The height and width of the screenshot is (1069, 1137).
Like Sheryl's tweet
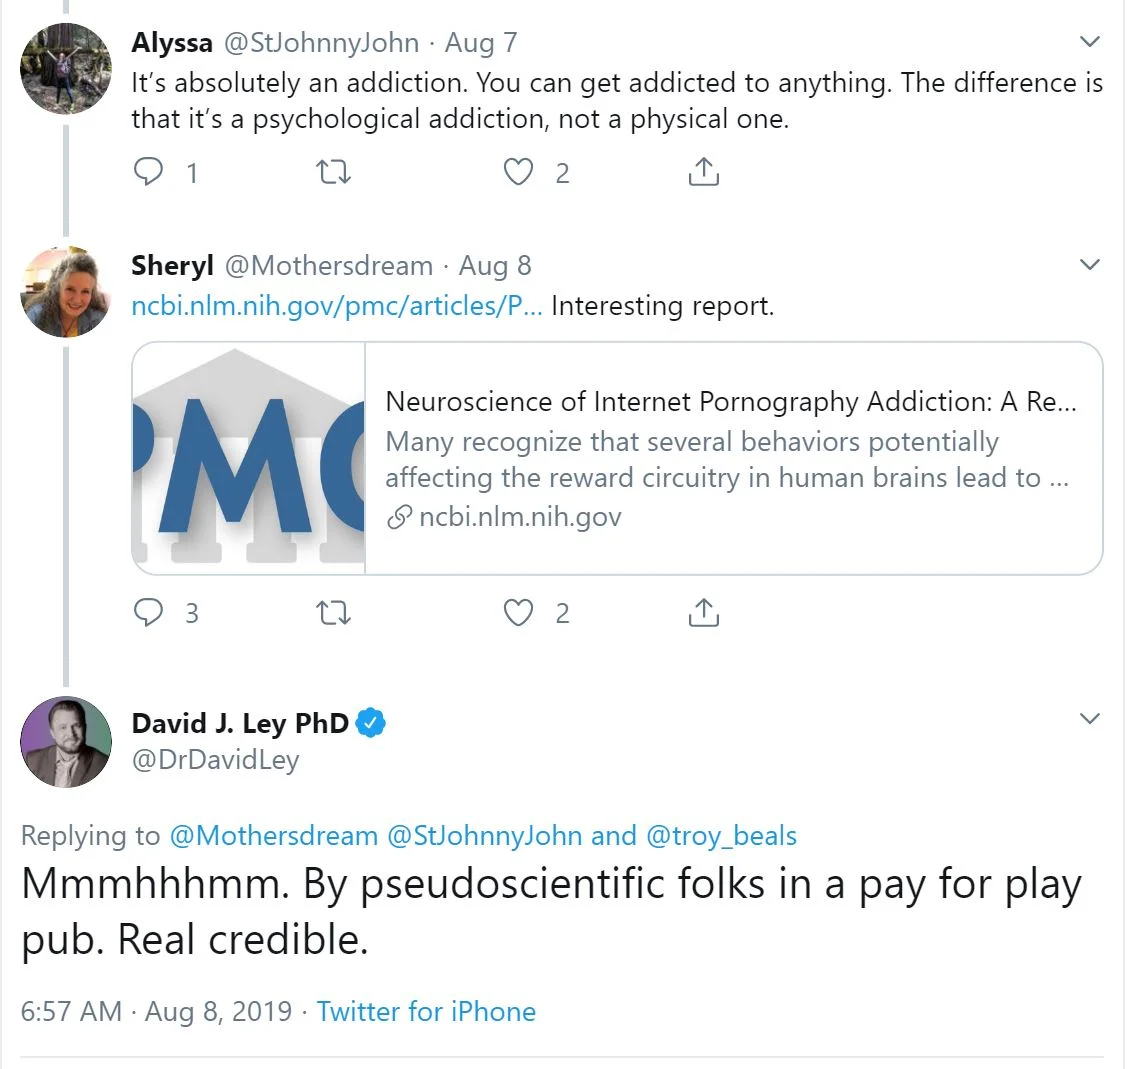coord(518,612)
